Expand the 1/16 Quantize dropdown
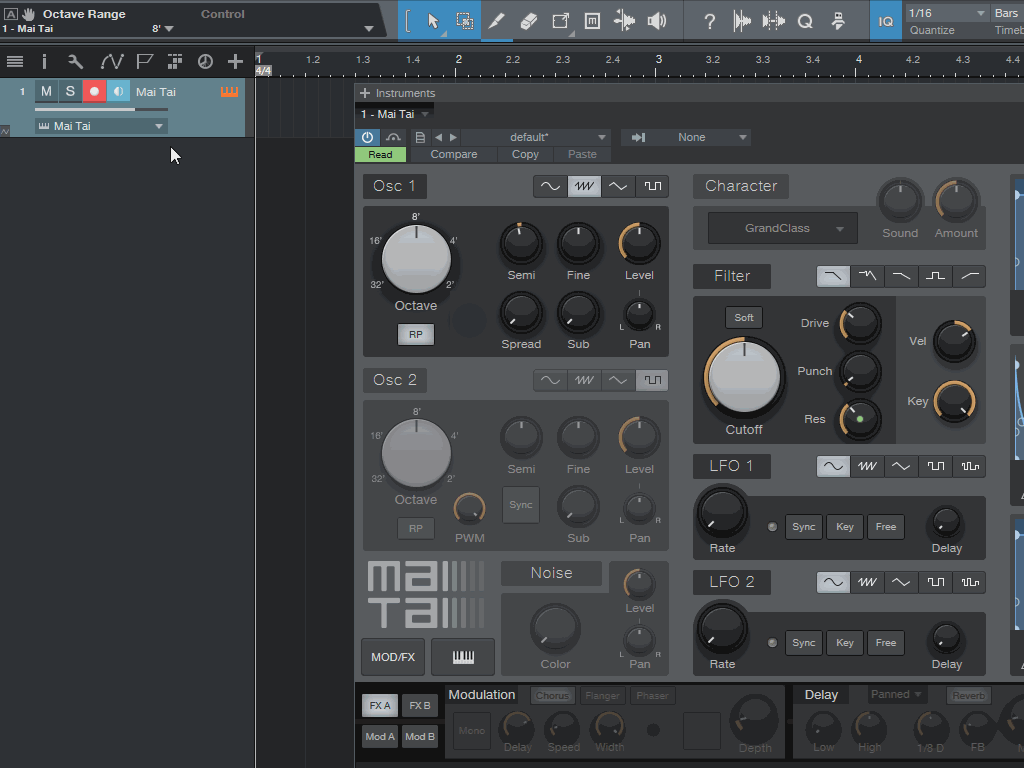The image size is (1024, 768). point(946,13)
